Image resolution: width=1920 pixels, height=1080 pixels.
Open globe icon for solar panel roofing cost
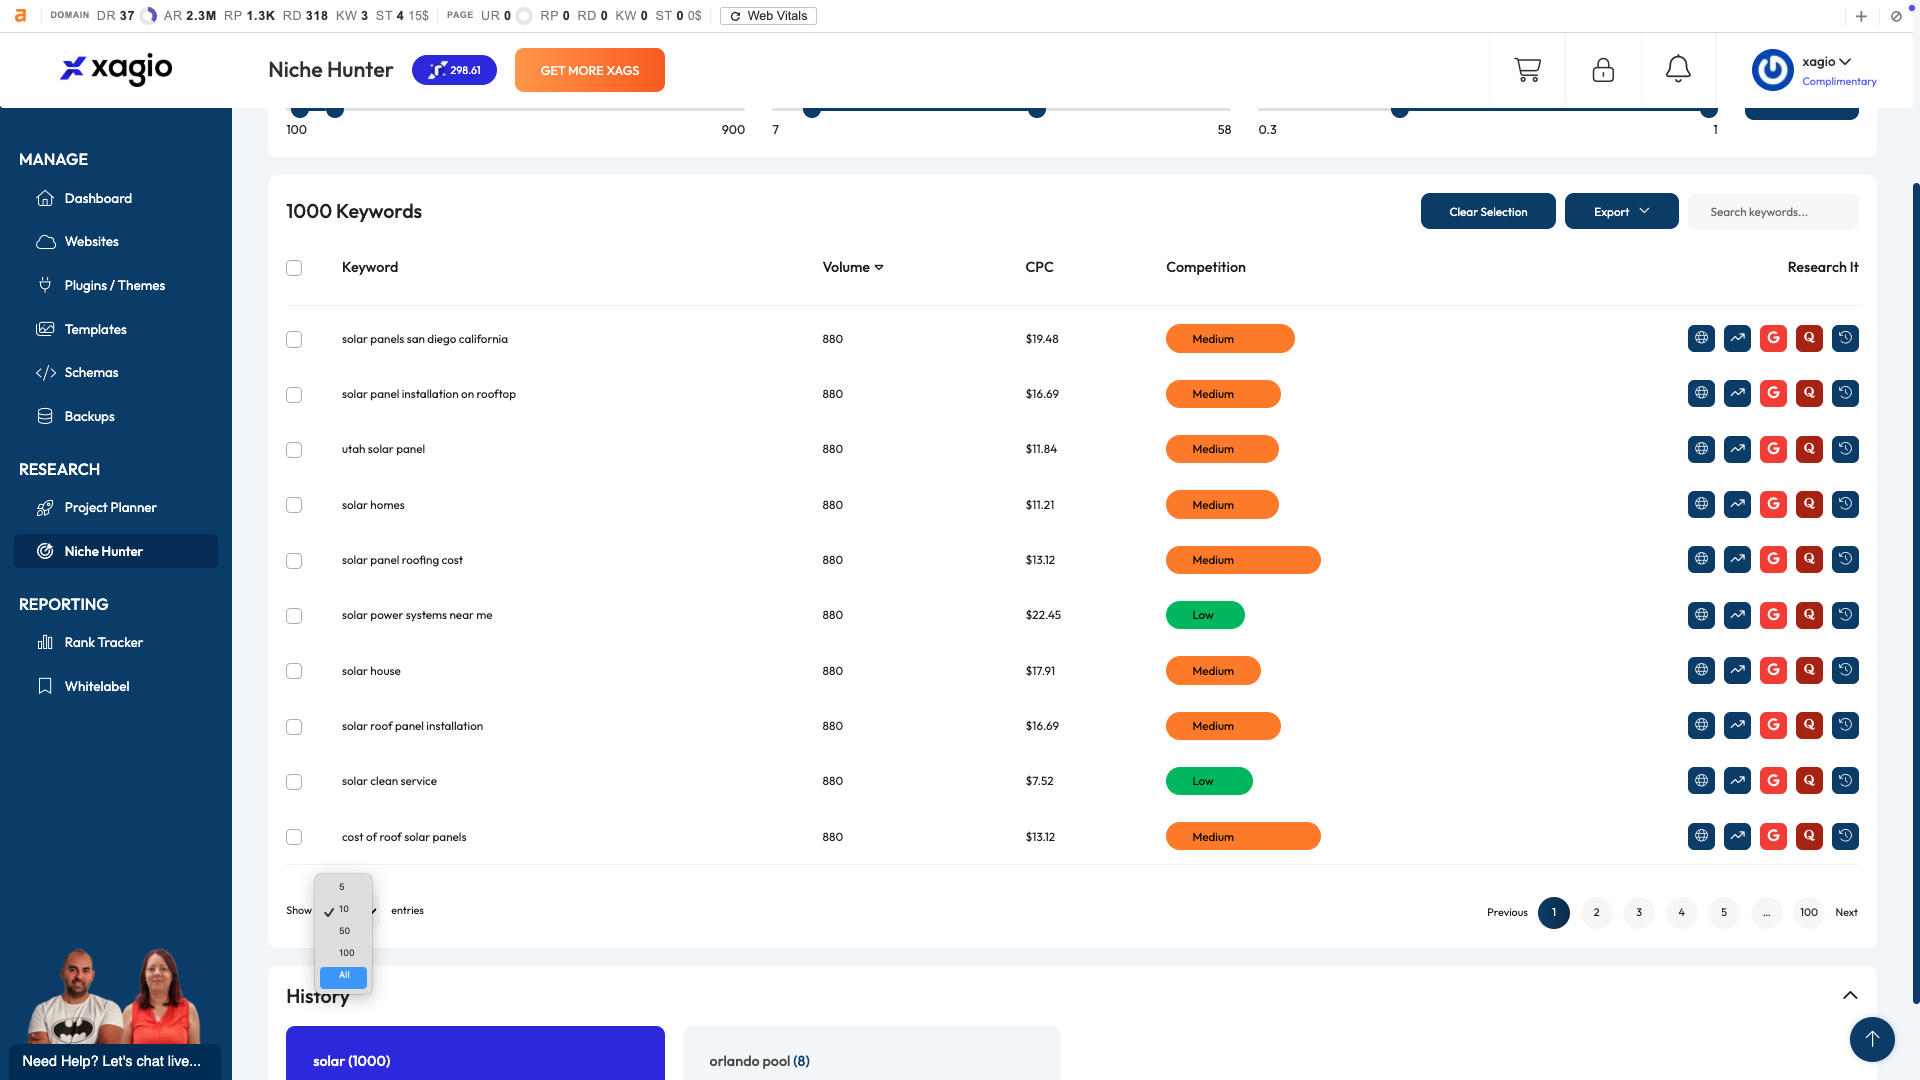(x=1701, y=560)
